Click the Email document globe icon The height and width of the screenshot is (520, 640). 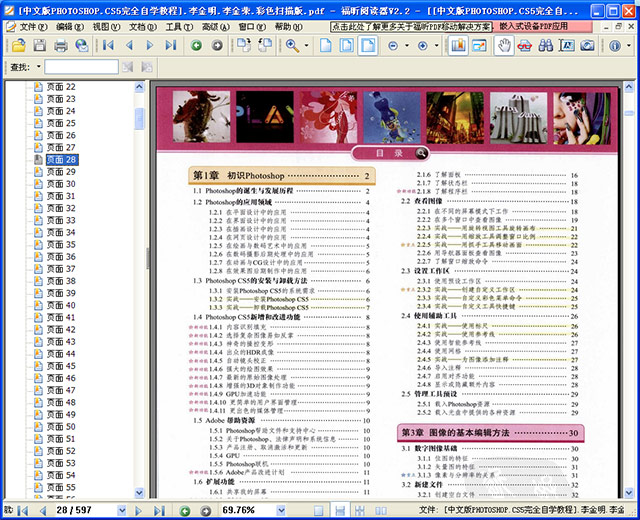click(x=82, y=45)
